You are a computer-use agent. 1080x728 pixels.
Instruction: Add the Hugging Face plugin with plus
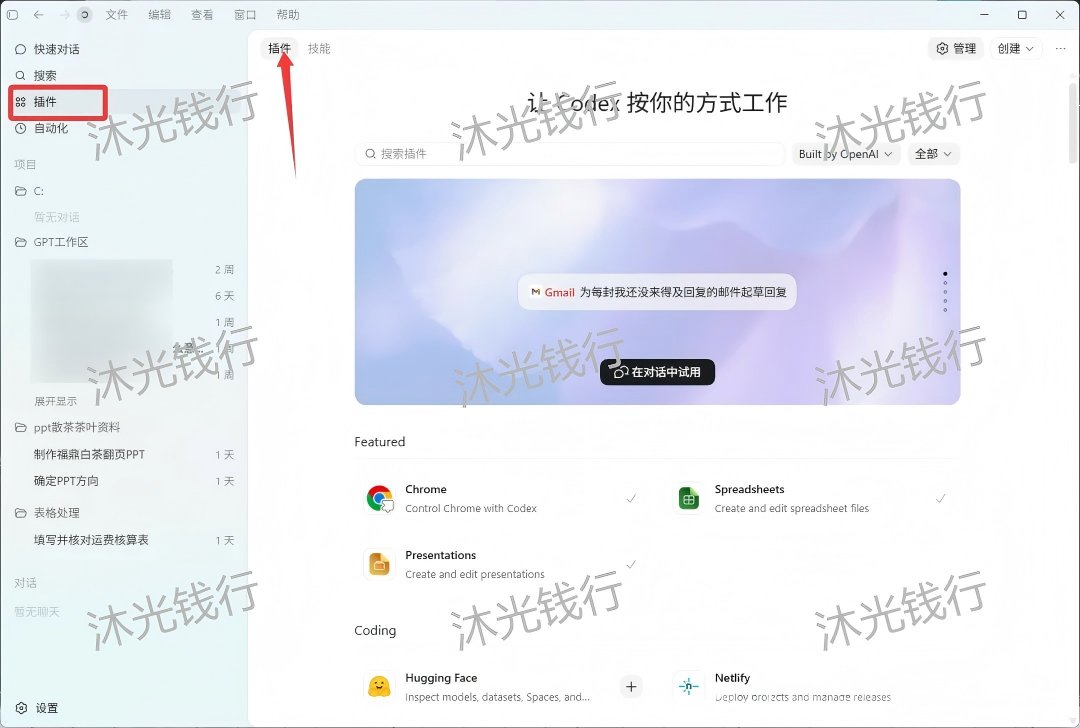(x=631, y=687)
